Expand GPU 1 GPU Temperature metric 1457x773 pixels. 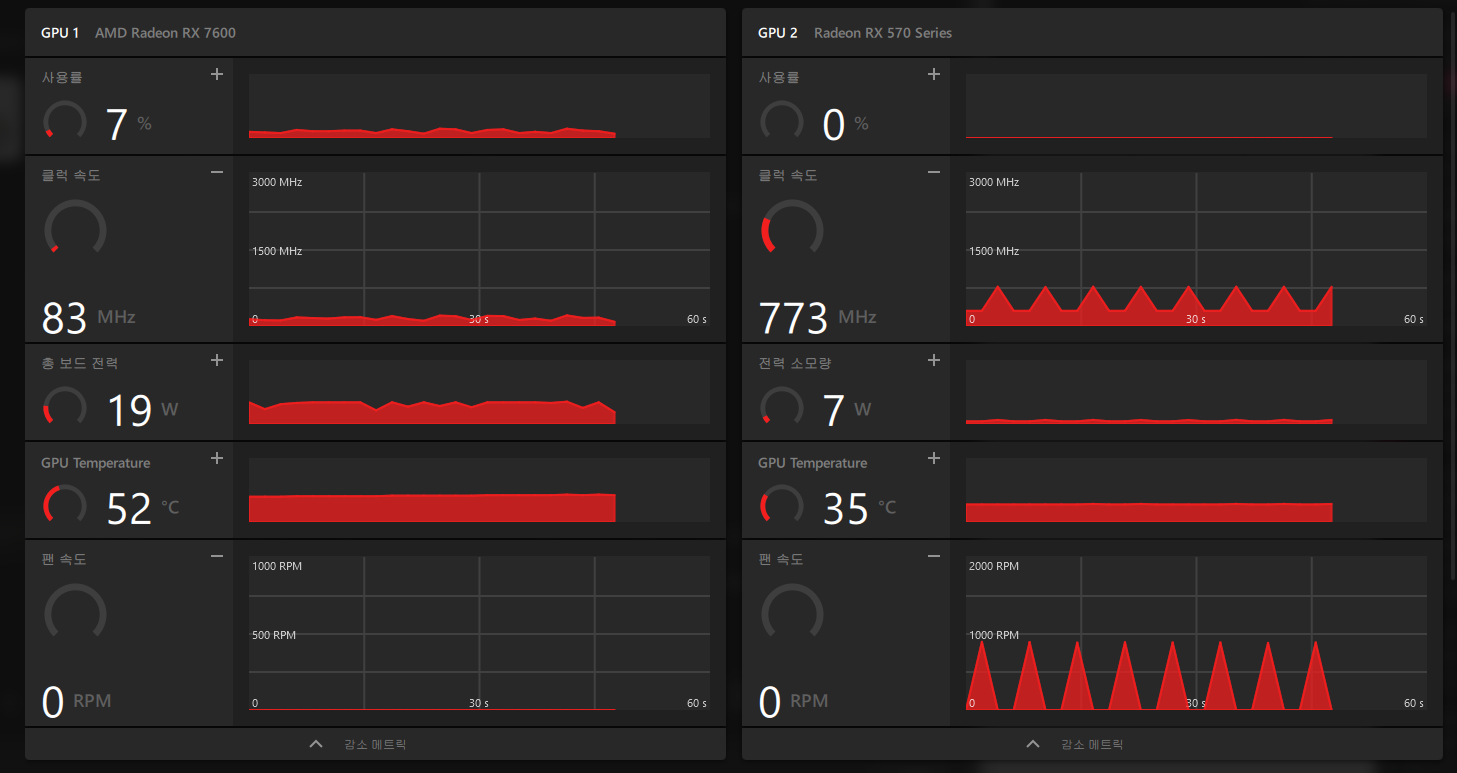point(217,458)
